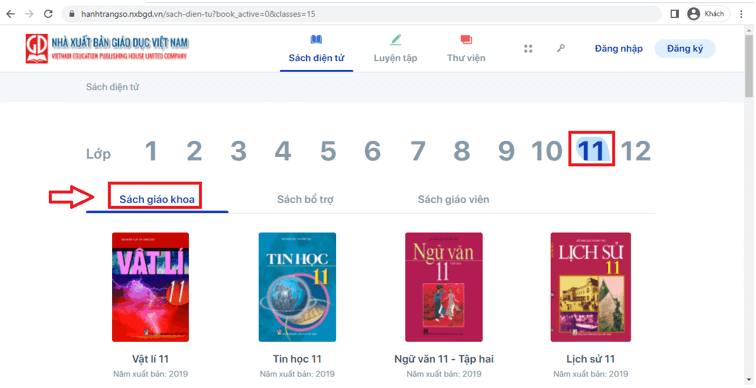Select grade 10 in the Lớp row
Screen dimensions: 756x388
[547, 151]
